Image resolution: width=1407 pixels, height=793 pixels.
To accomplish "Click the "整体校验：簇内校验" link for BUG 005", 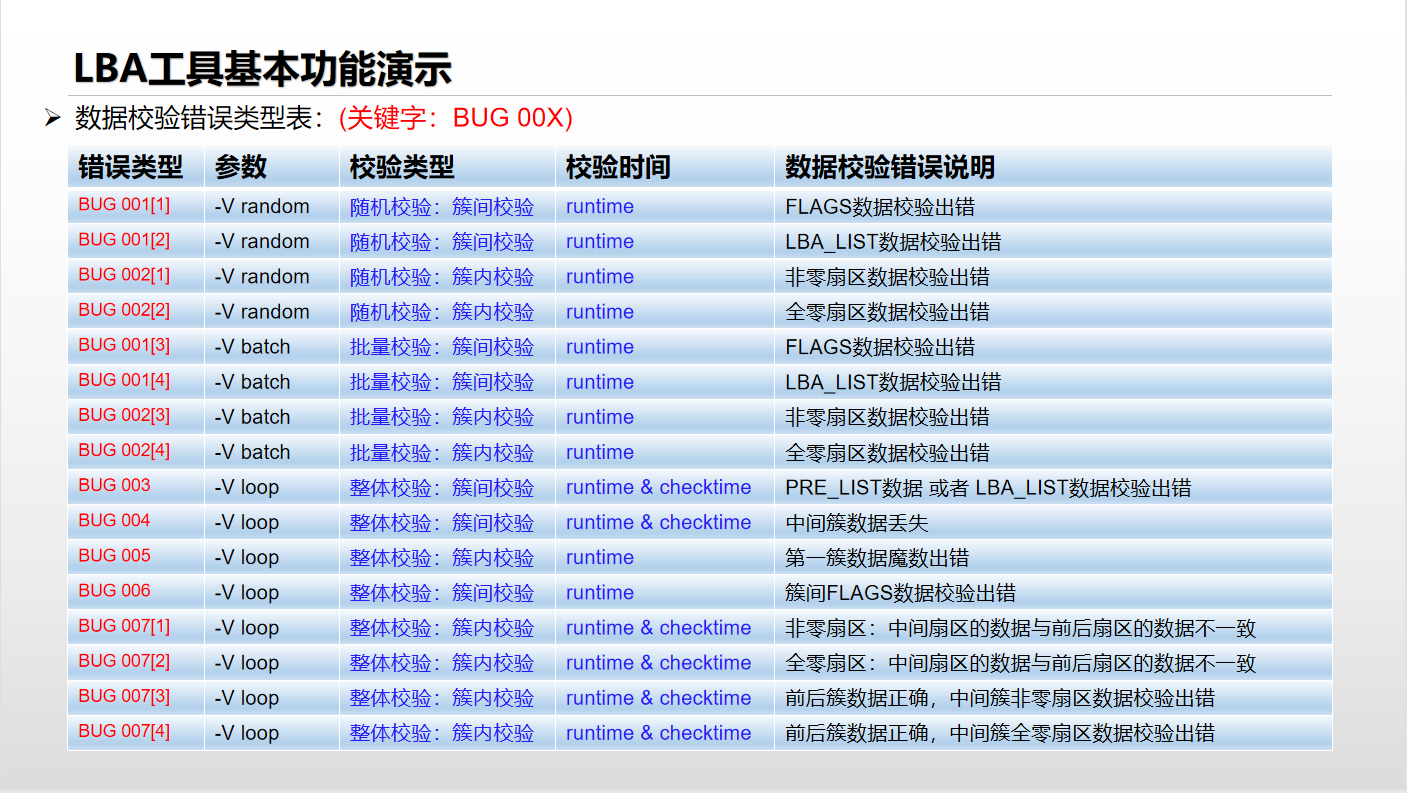I will (441, 557).
